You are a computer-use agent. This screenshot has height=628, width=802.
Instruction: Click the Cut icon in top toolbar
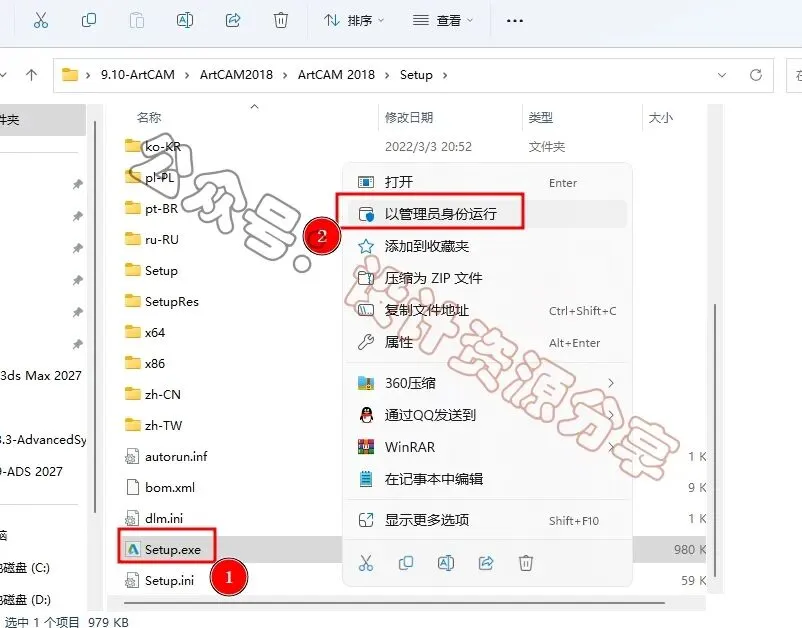[x=41, y=20]
